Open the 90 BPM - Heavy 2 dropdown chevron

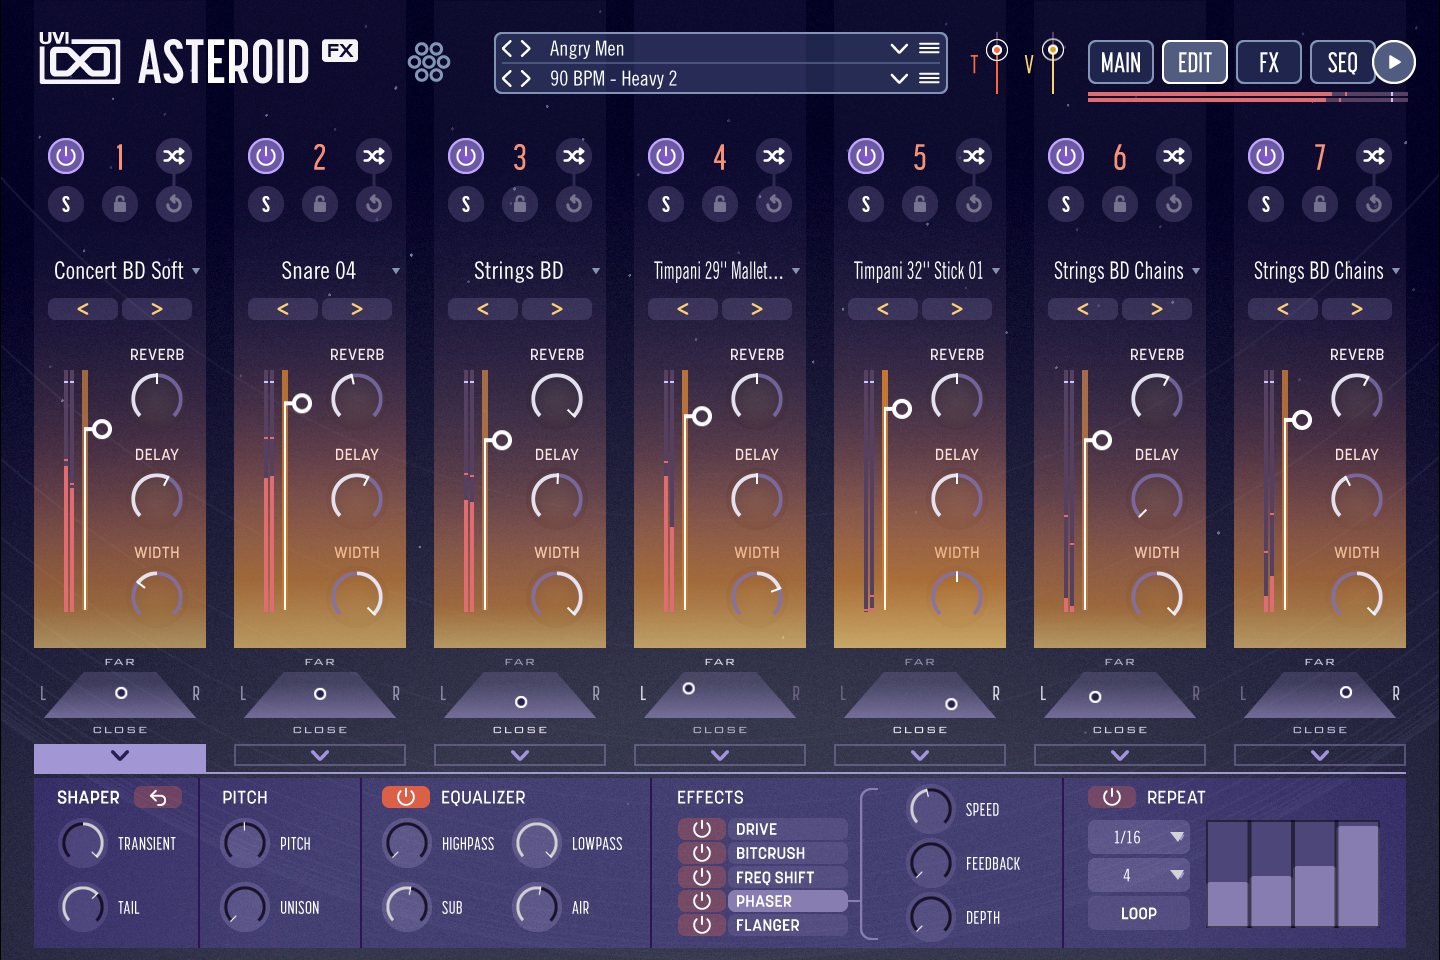(x=899, y=78)
